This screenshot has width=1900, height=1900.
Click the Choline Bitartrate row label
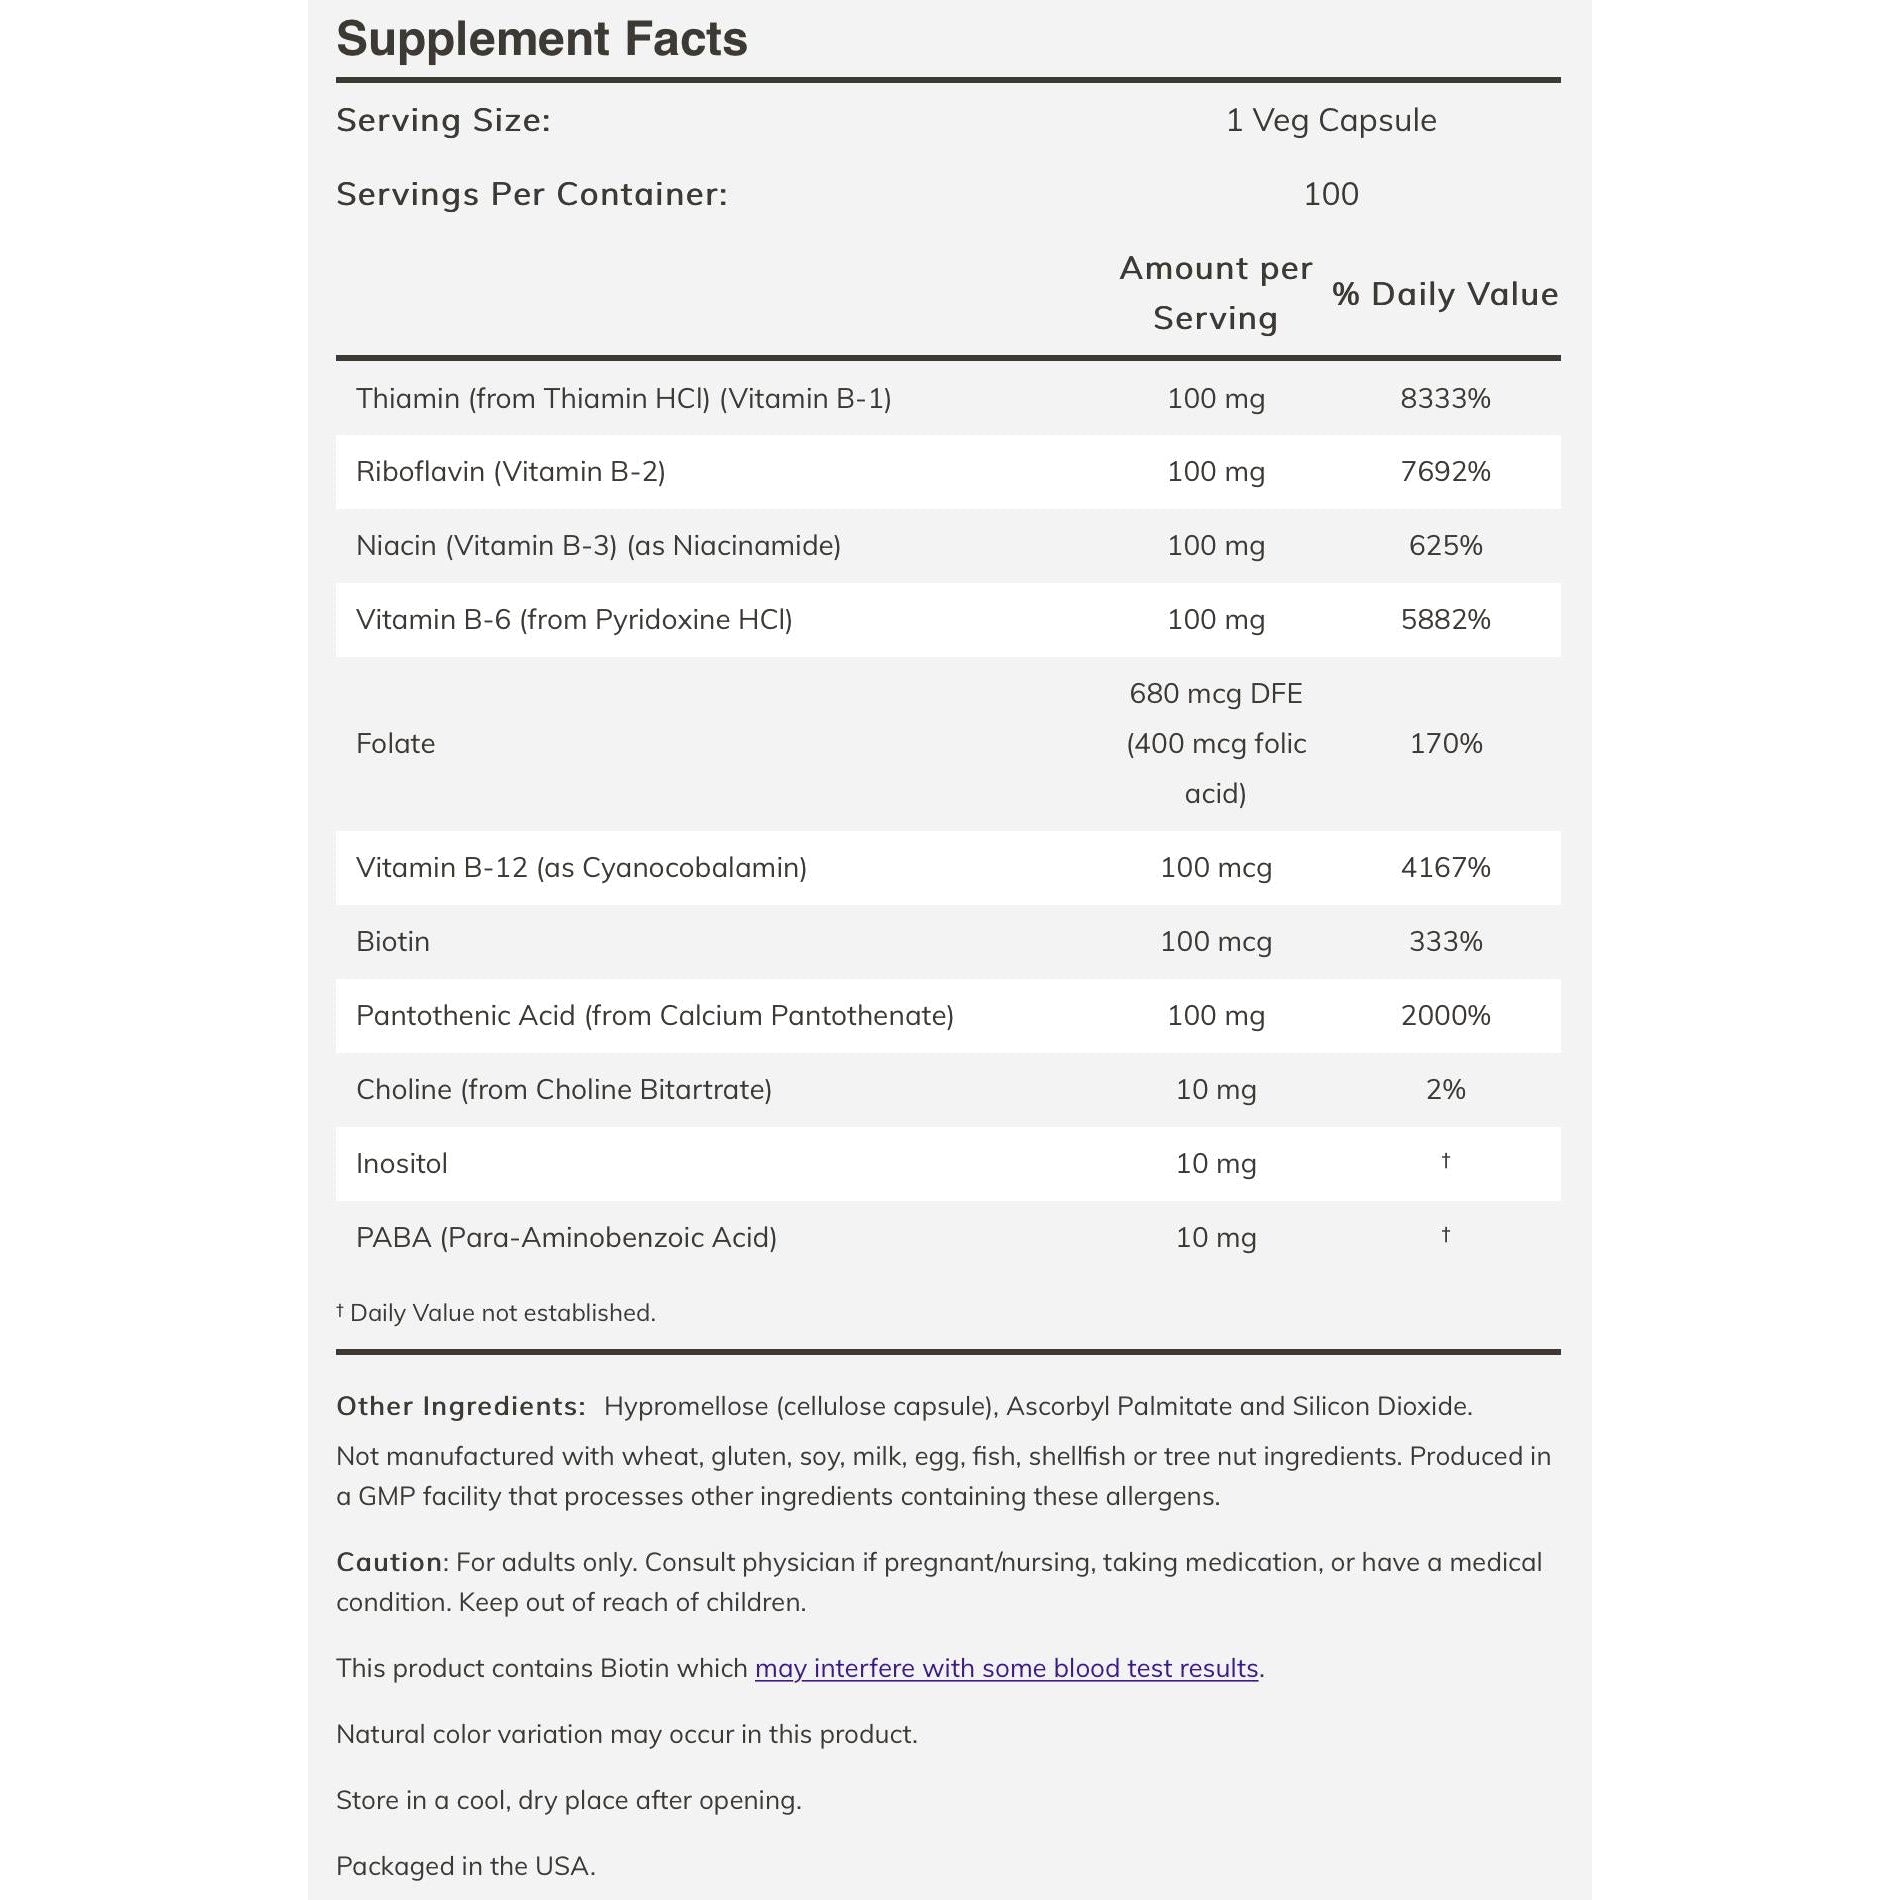coord(563,1090)
